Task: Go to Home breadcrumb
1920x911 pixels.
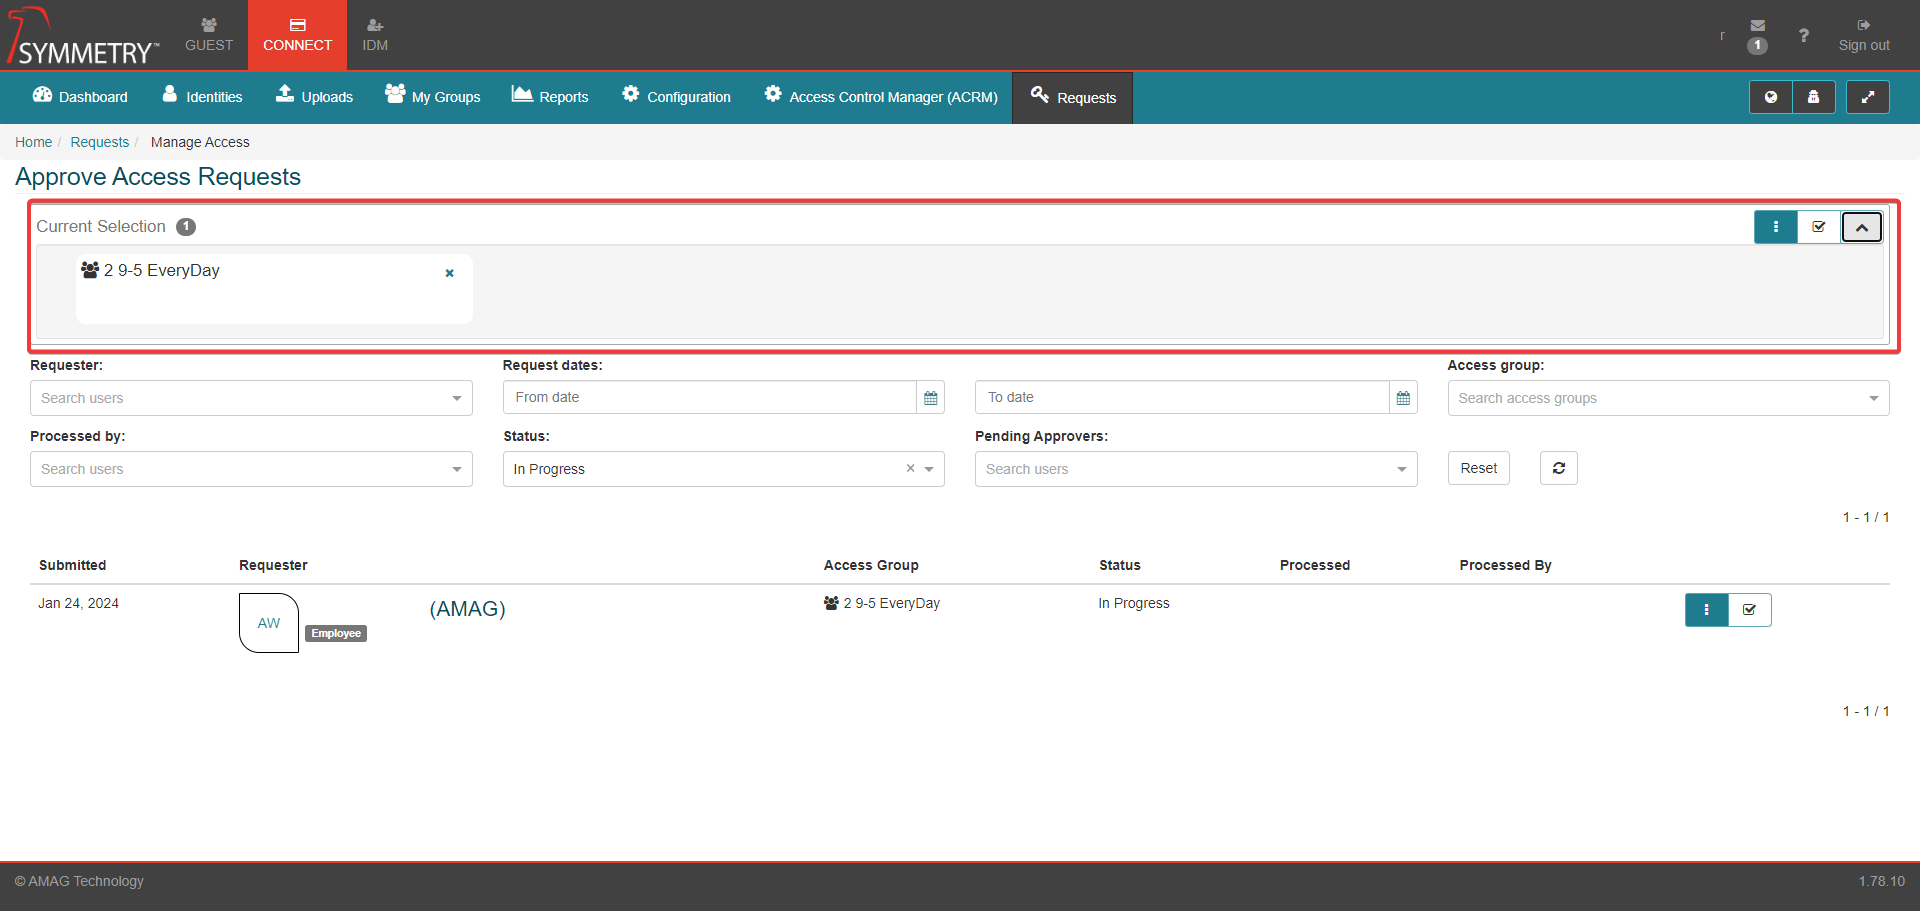Action: coord(34,142)
